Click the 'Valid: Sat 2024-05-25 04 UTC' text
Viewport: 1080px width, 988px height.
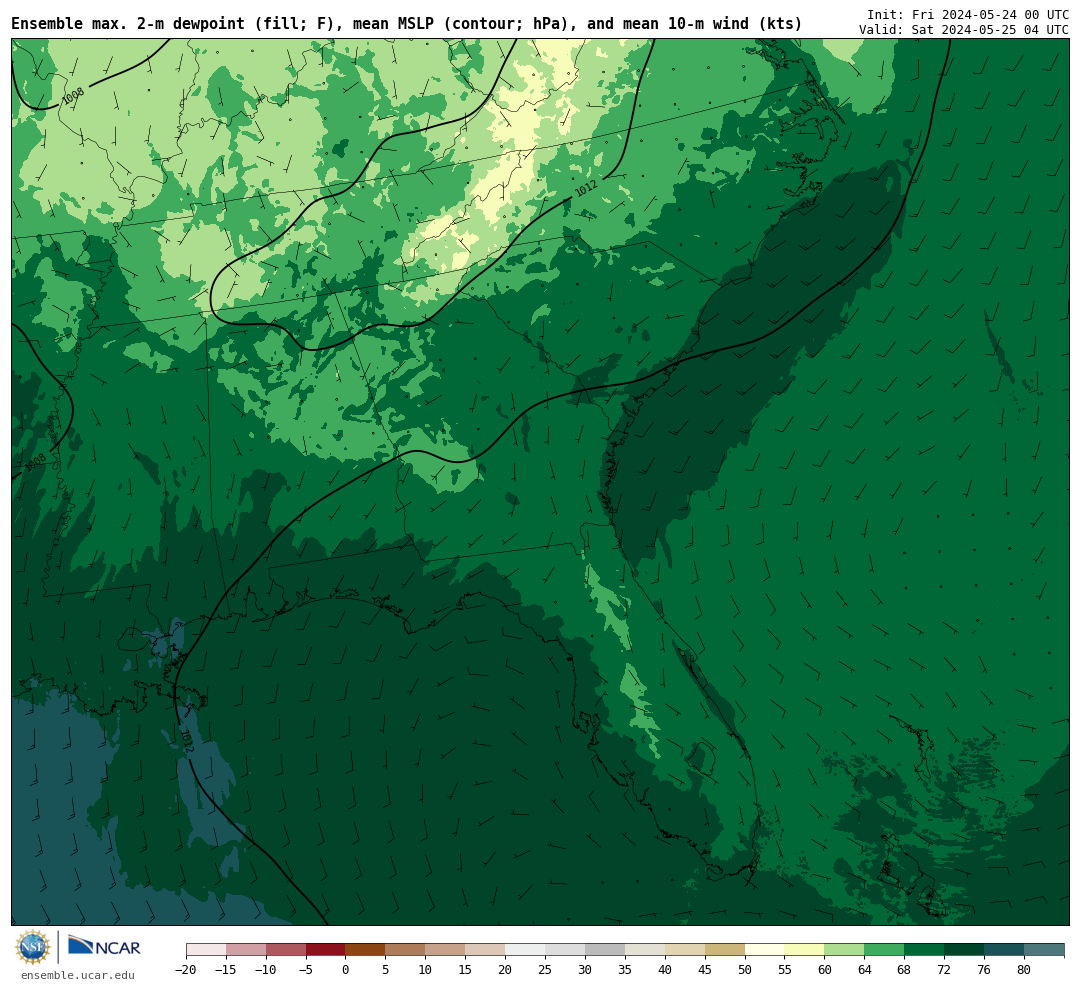tap(964, 30)
